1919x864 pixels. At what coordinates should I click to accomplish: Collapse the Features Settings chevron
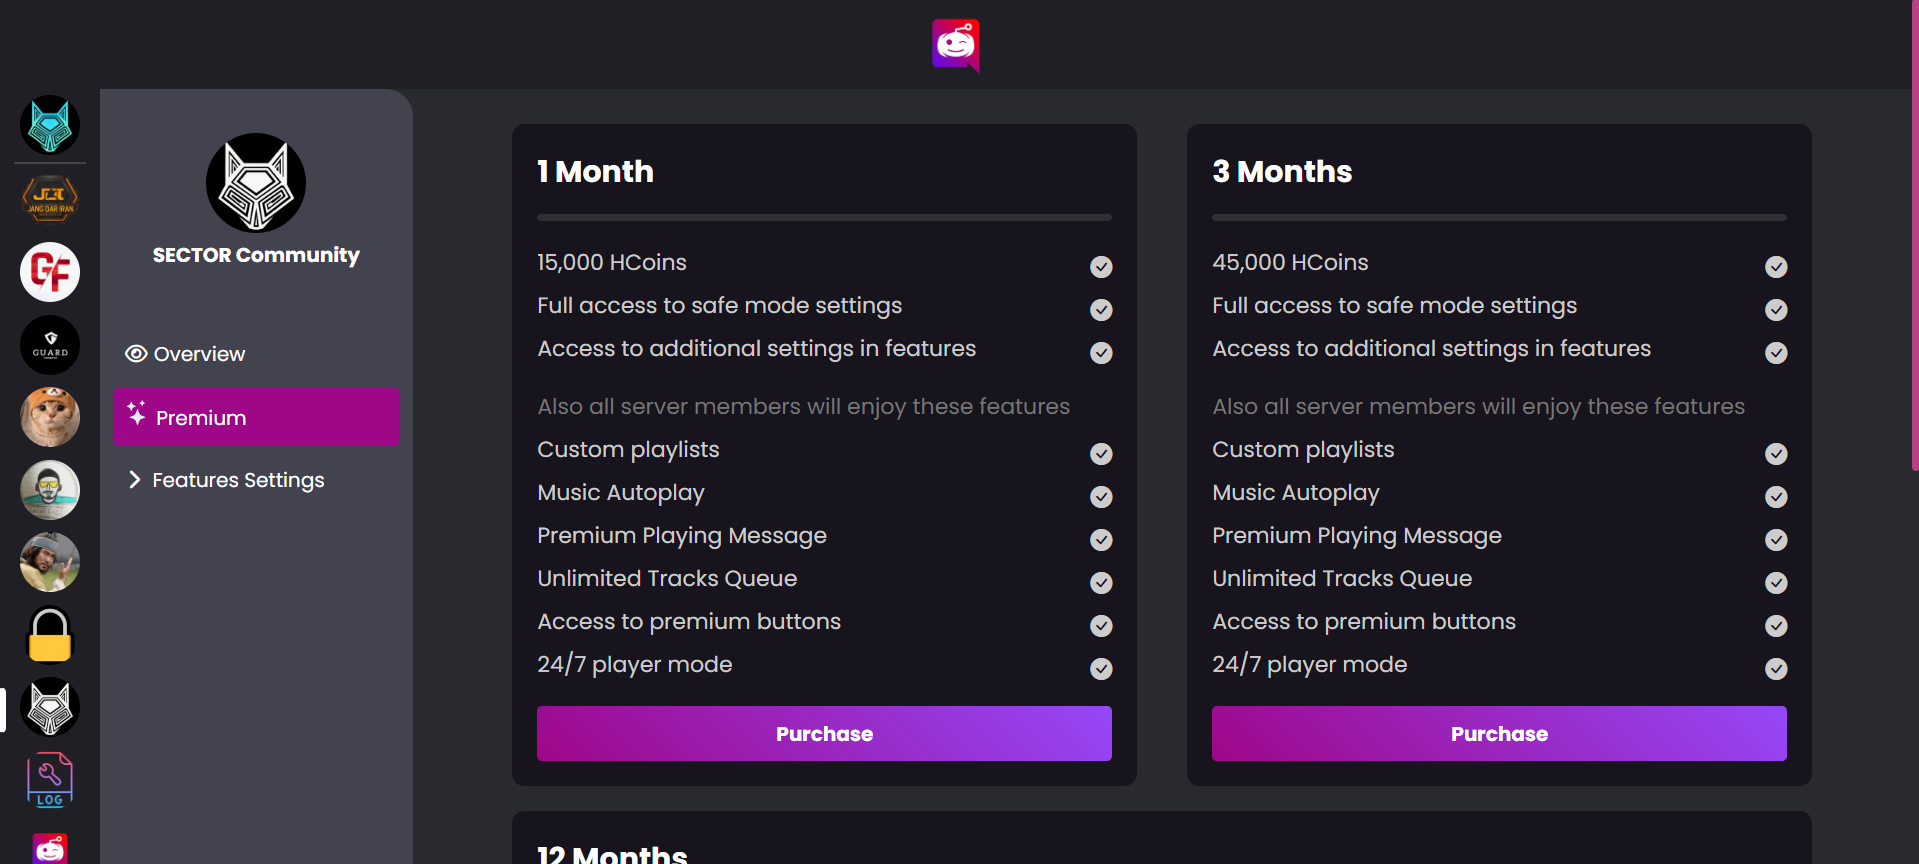click(136, 480)
